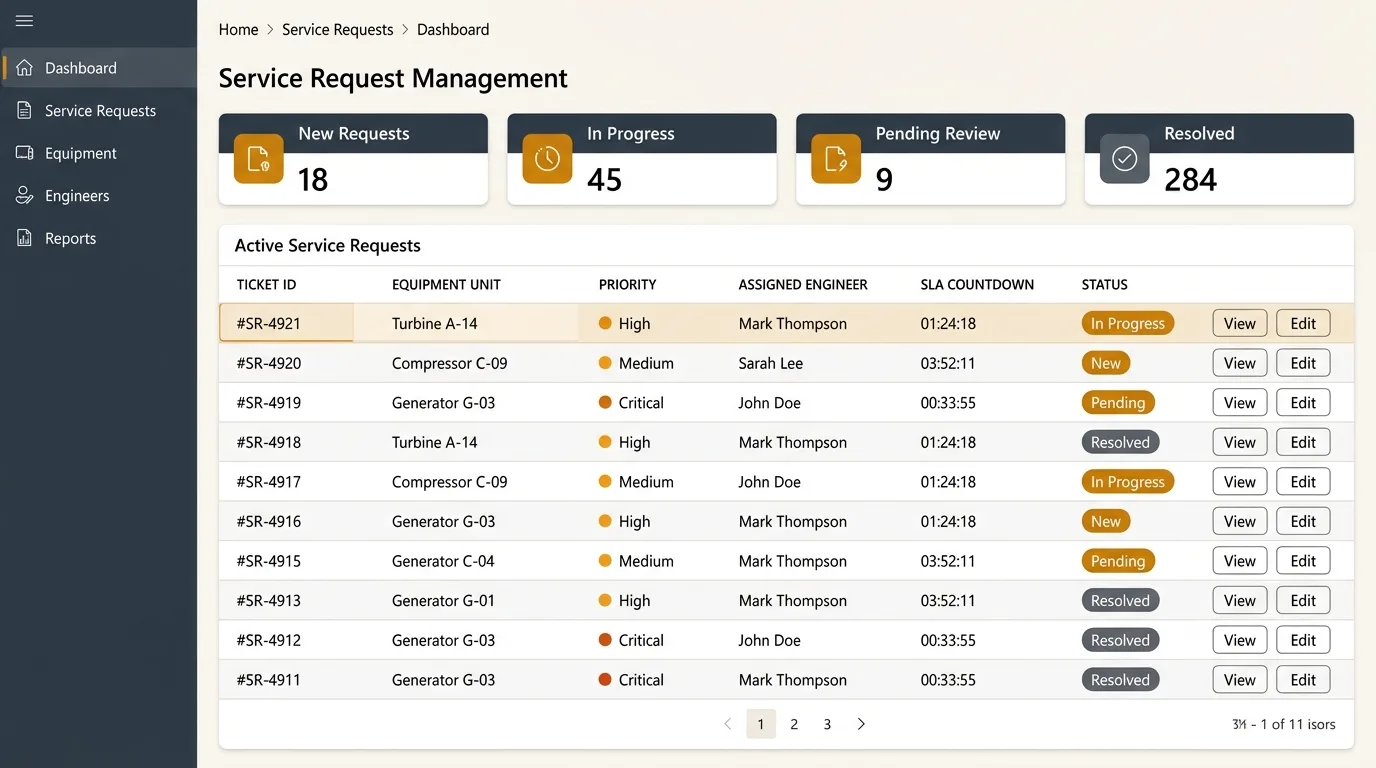The width and height of the screenshot is (1376, 768).
Task: Edit ticket #SR-4911
Action: (x=1303, y=680)
